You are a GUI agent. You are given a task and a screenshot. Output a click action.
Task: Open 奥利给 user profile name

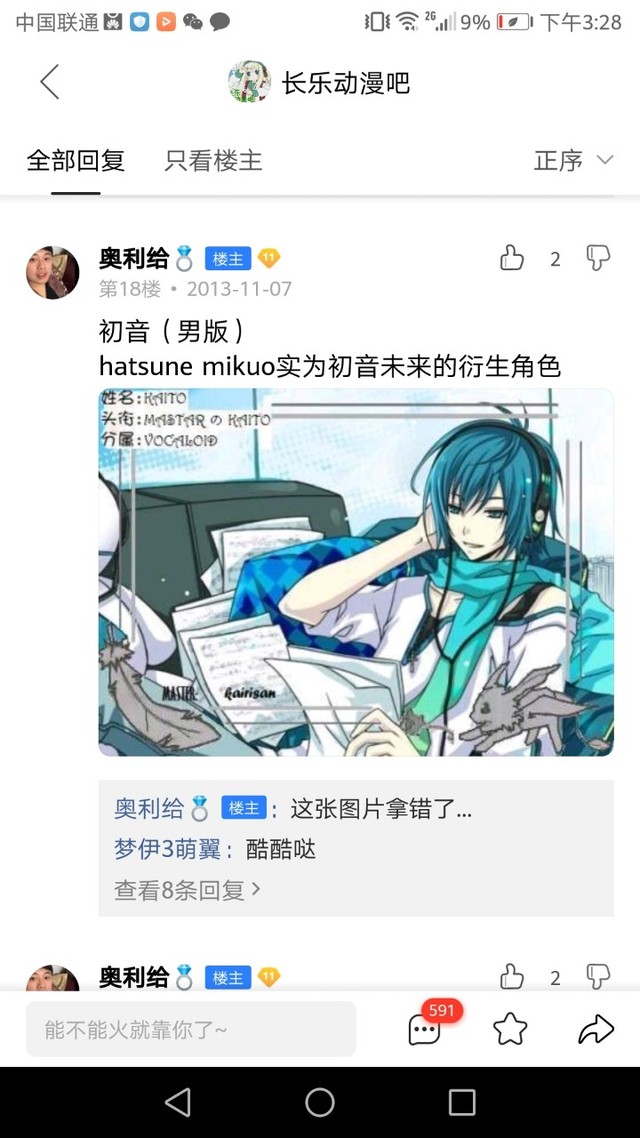tap(134, 258)
